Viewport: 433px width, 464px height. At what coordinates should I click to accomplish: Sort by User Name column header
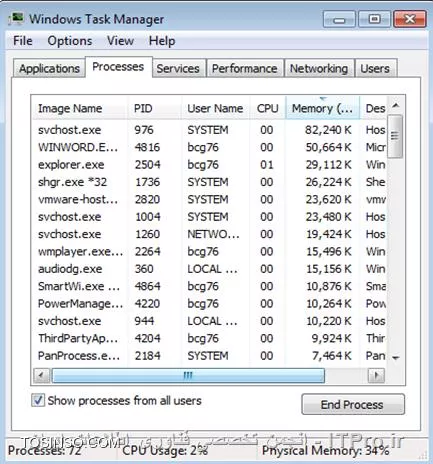click(216, 108)
